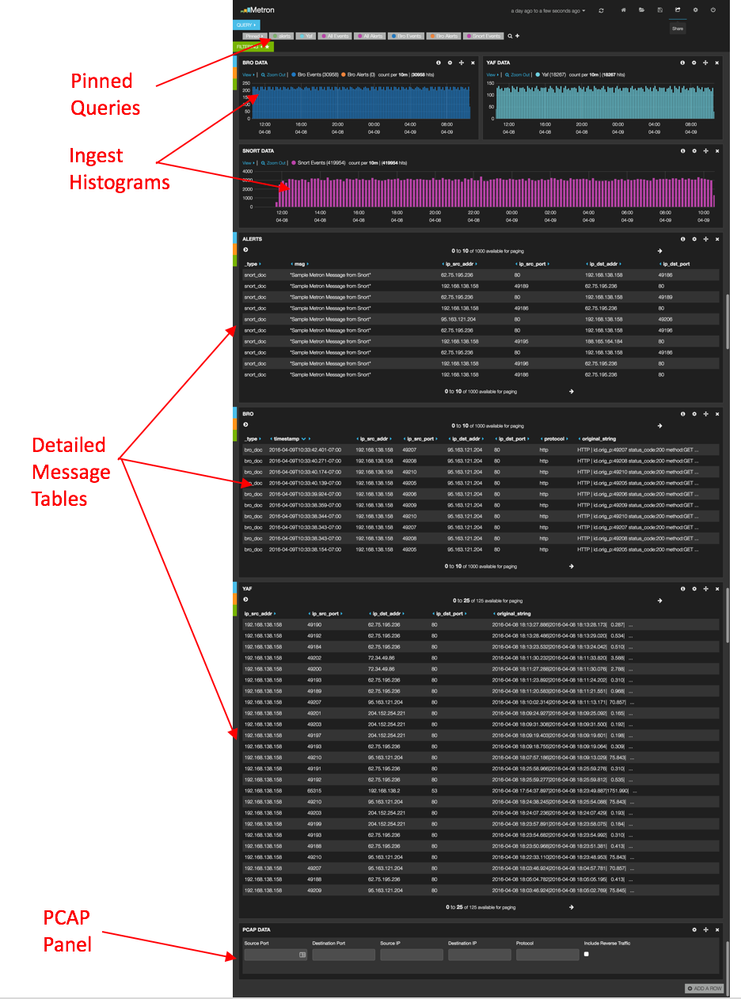Image resolution: width=741 pixels, height=999 pixels.
Task: Expand the QUERY section
Action: [246, 25]
